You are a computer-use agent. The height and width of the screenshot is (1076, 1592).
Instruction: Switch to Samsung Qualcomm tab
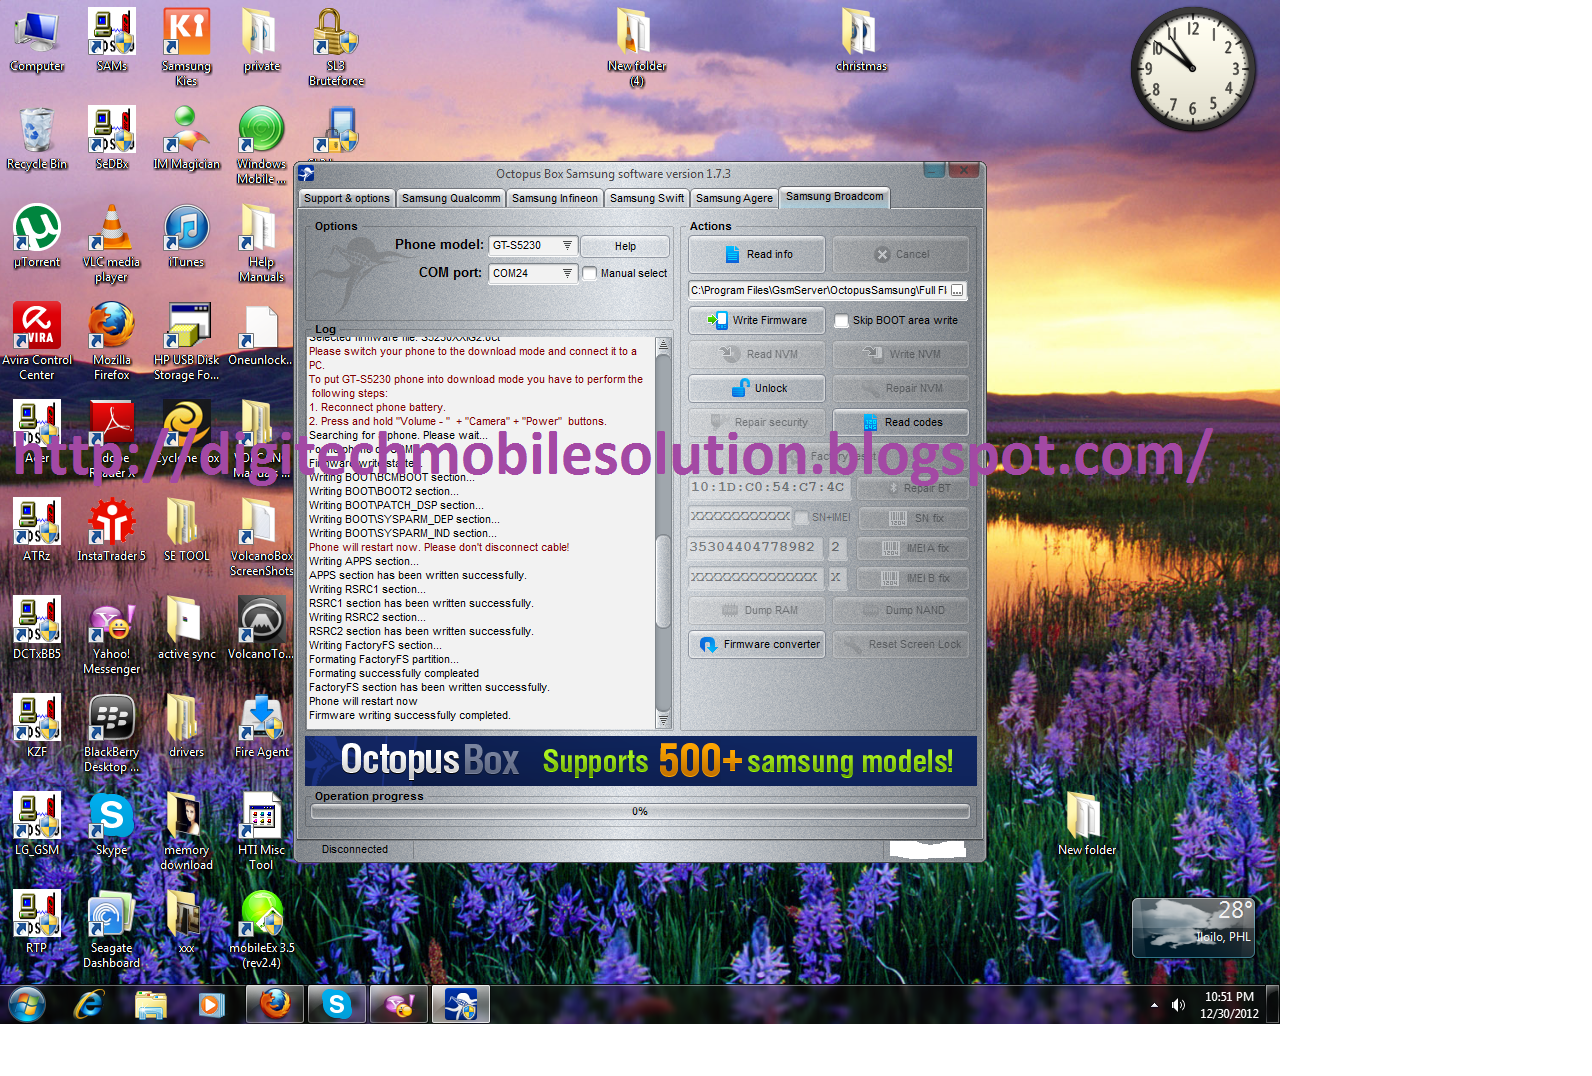click(451, 198)
